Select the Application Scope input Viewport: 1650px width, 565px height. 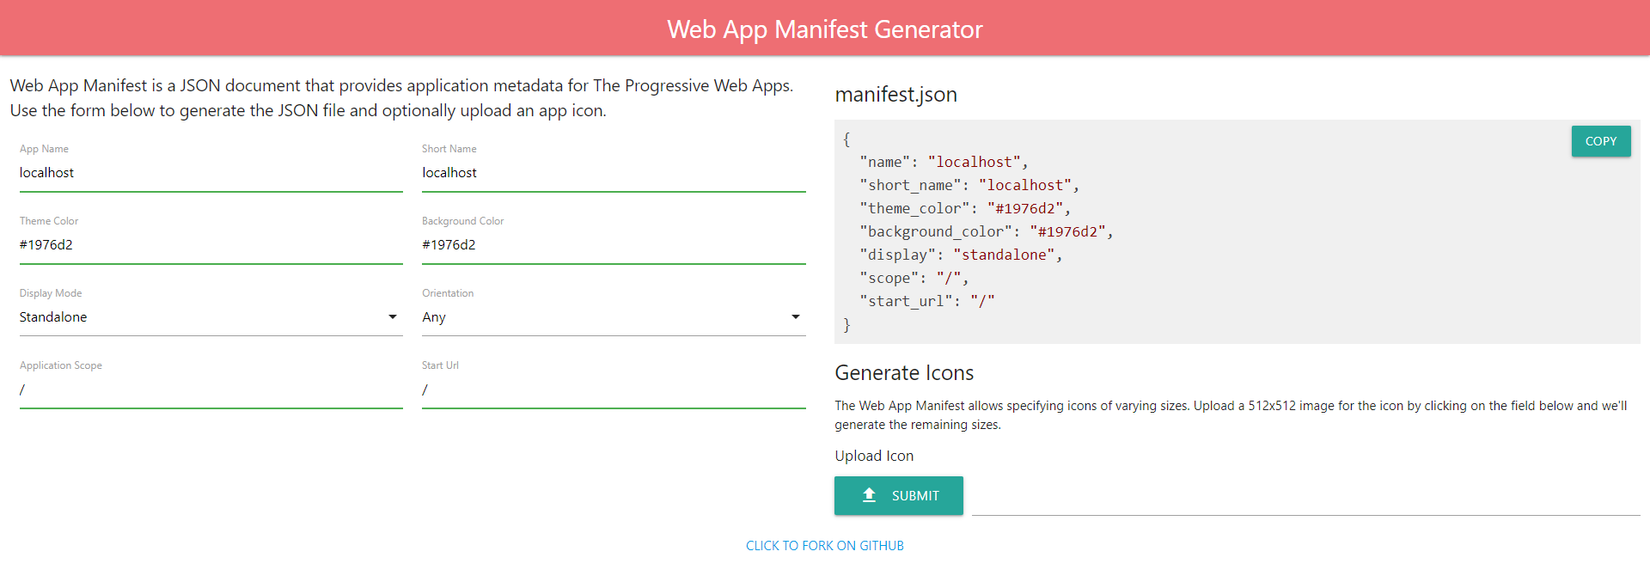210,390
